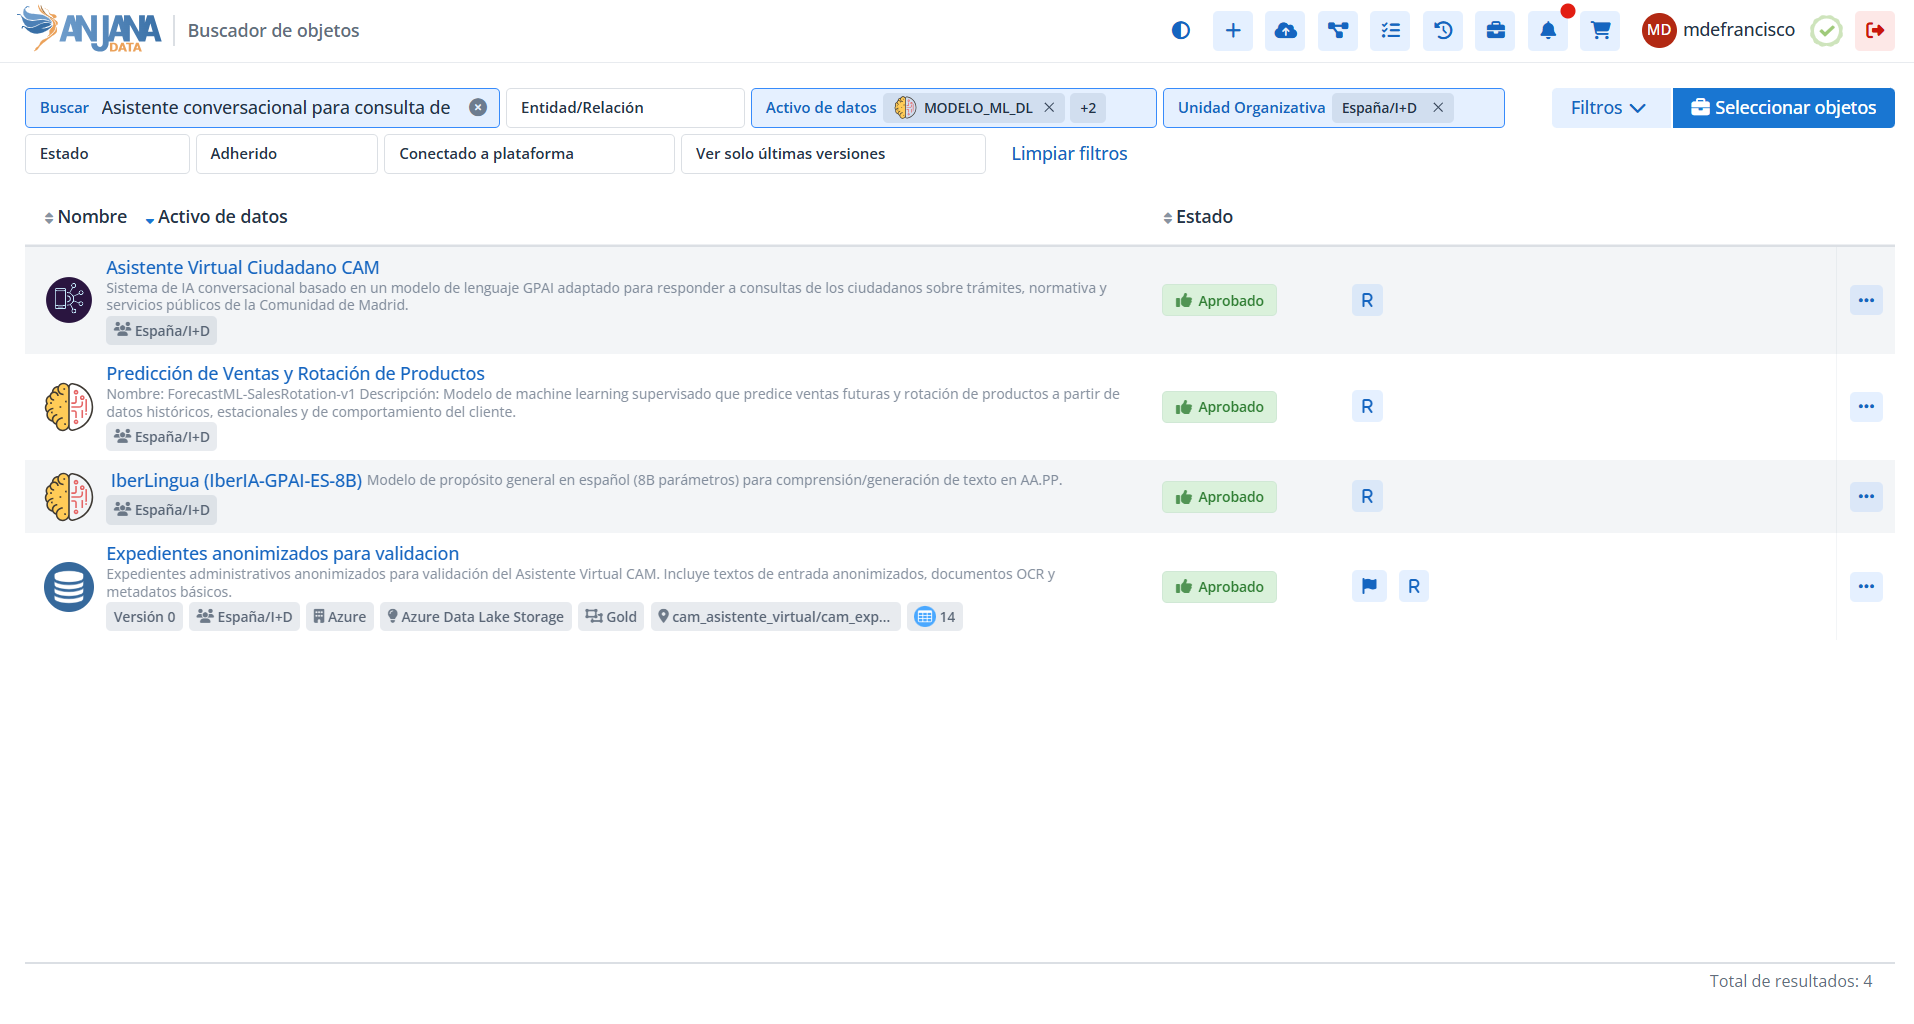Sort results by Nombre column
Image resolution: width=1914 pixels, height=1024 pixels.
pyautogui.click(x=86, y=217)
